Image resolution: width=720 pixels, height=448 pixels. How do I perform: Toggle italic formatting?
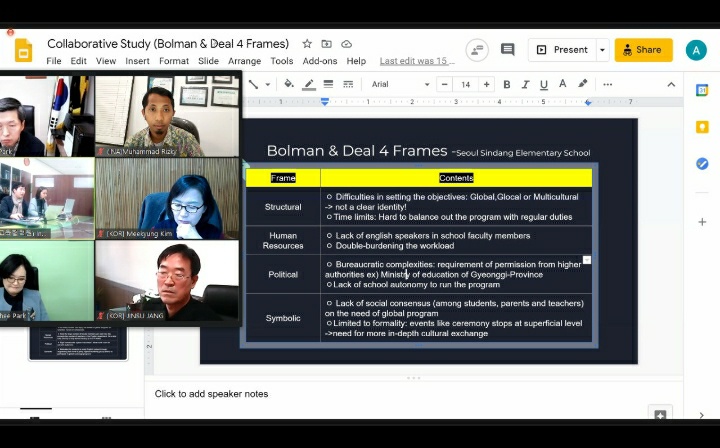pyautogui.click(x=525, y=84)
